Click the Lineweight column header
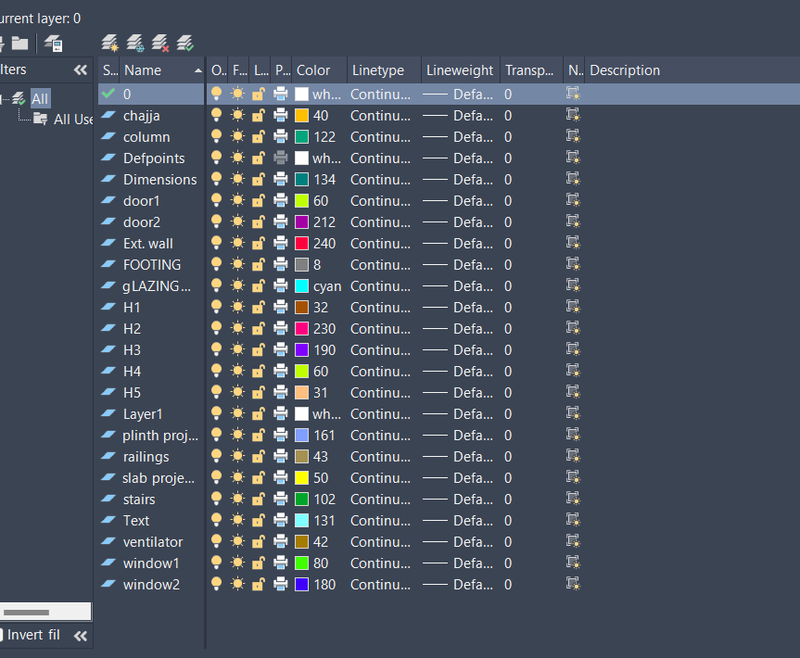This screenshot has height=658, width=800. click(461, 70)
